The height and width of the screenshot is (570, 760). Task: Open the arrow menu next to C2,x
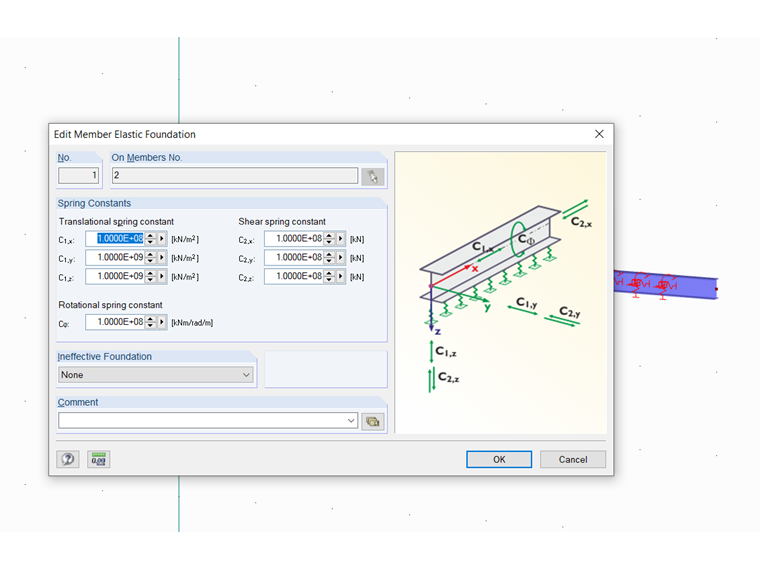341,238
